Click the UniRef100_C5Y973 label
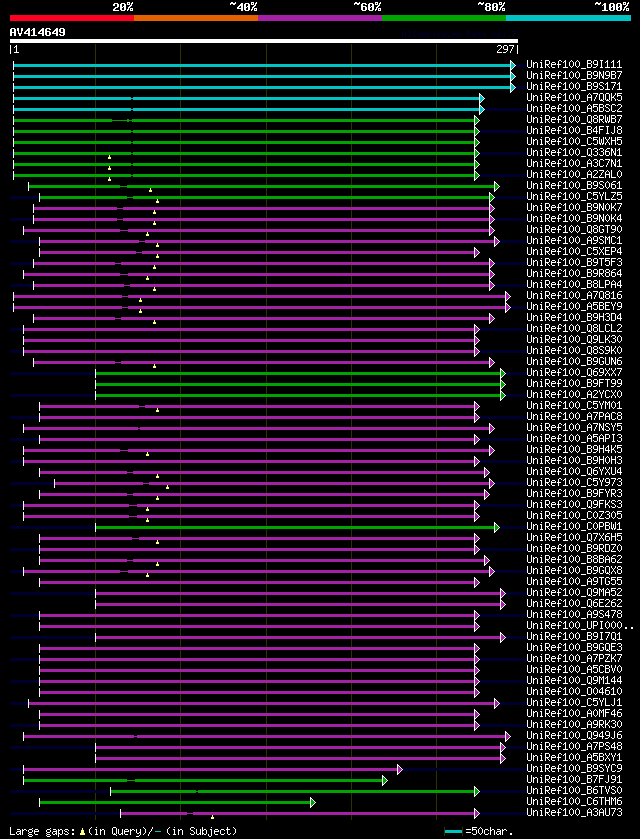The height and width of the screenshot is (839, 640). 574,483
